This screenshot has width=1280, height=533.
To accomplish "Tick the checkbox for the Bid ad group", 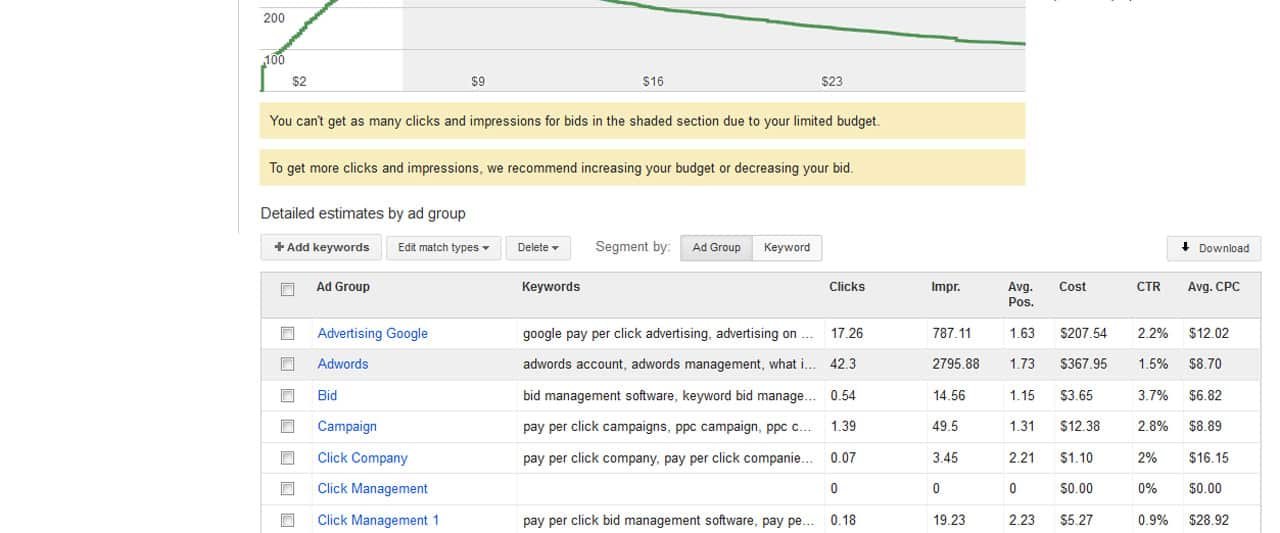I will 288,395.
